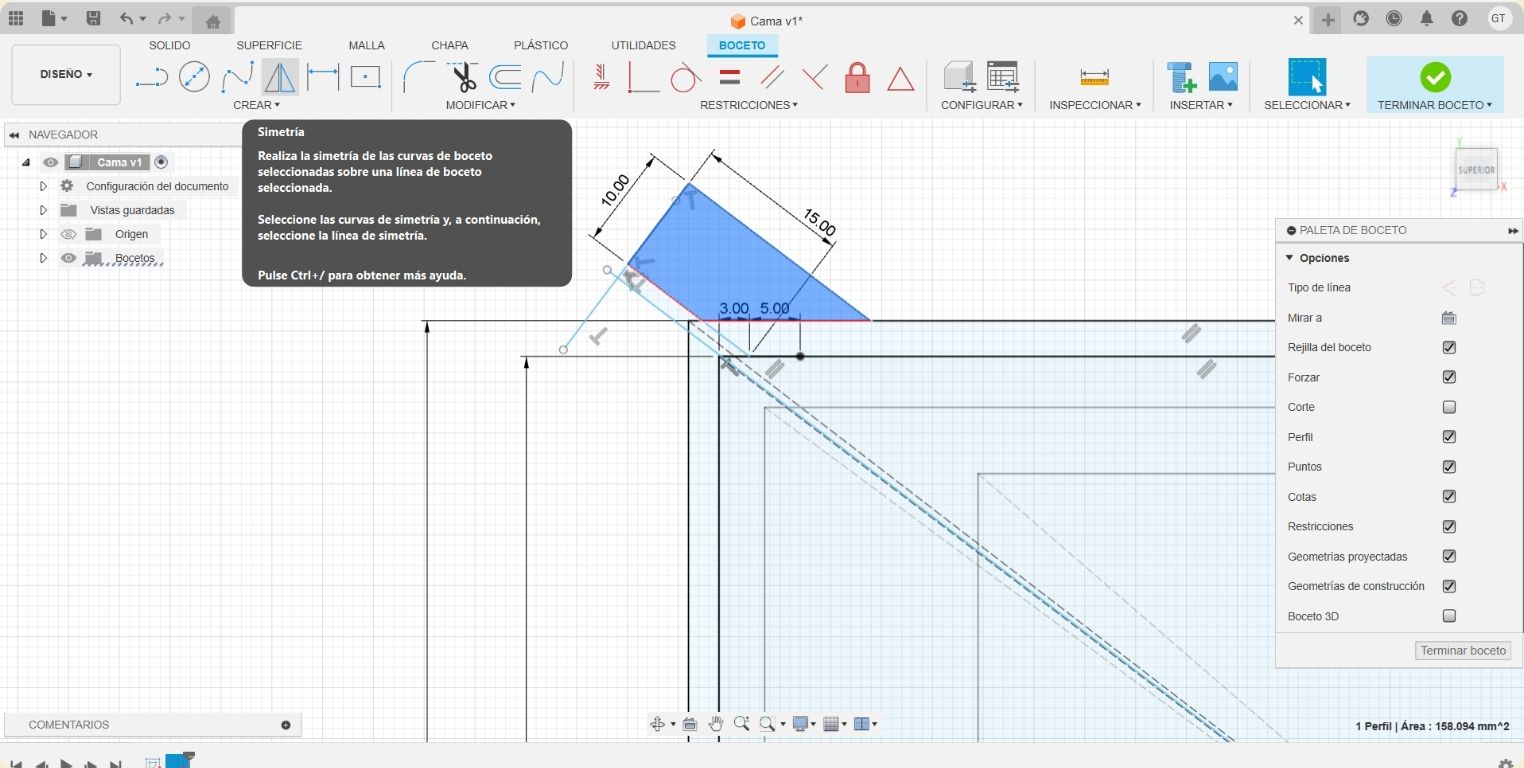
Task: Select the Circle tool in CREAR
Action: click(194, 77)
